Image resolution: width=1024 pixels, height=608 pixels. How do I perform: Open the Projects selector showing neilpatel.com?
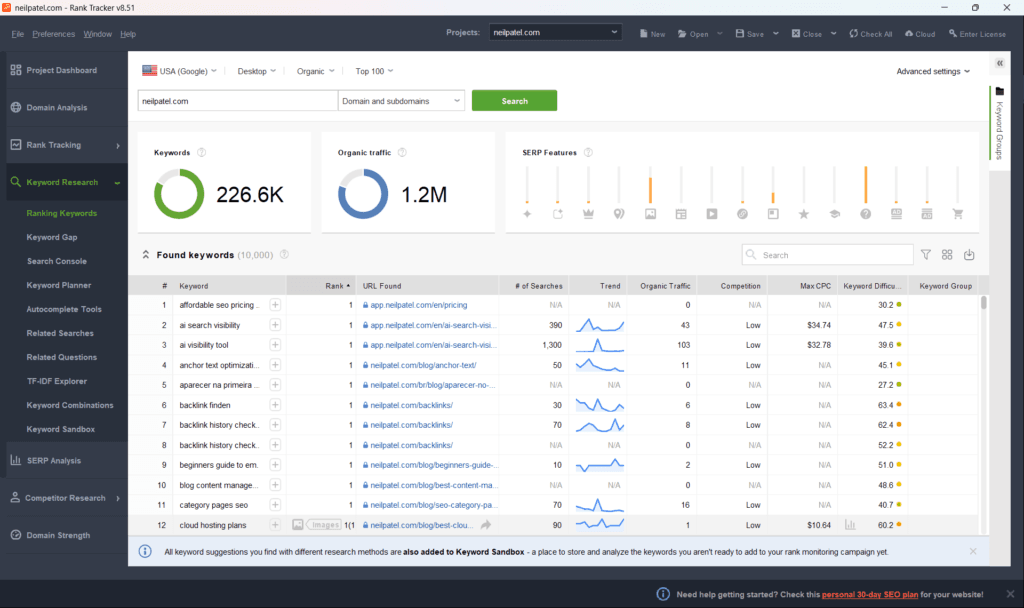(555, 32)
